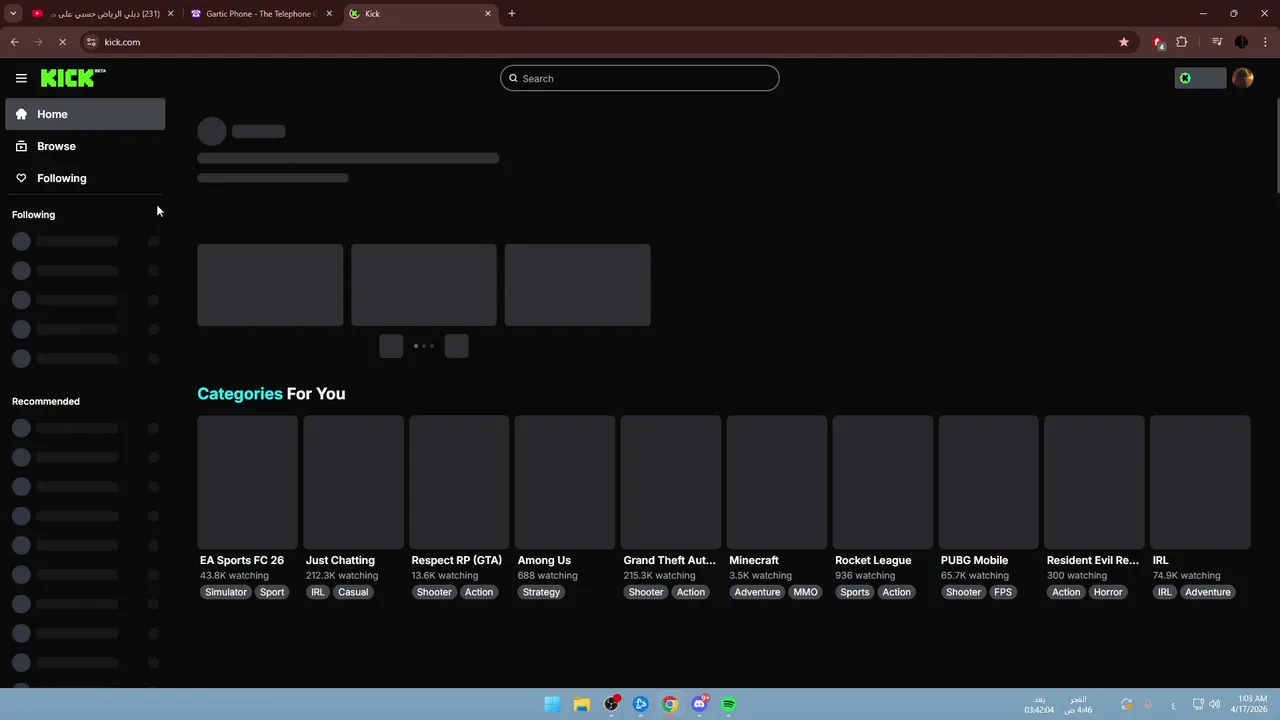Bookmark this page with the star
Viewport: 1280px width, 720px height.
point(1124,42)
